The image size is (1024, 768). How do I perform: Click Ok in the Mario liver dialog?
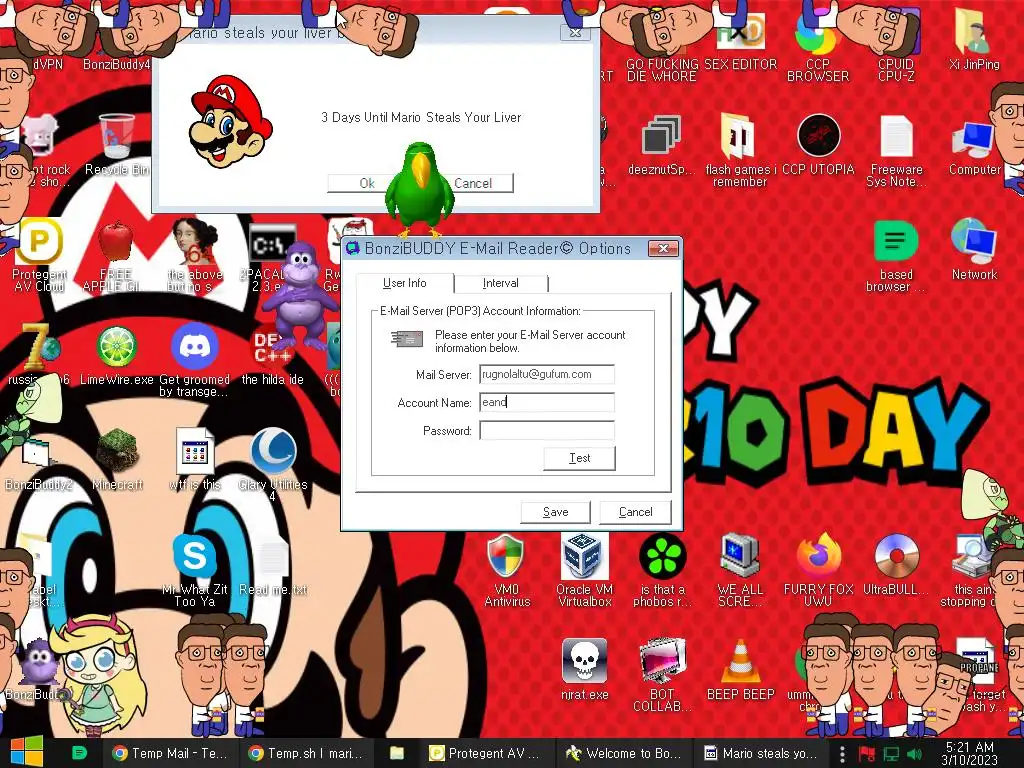(366, 183)
